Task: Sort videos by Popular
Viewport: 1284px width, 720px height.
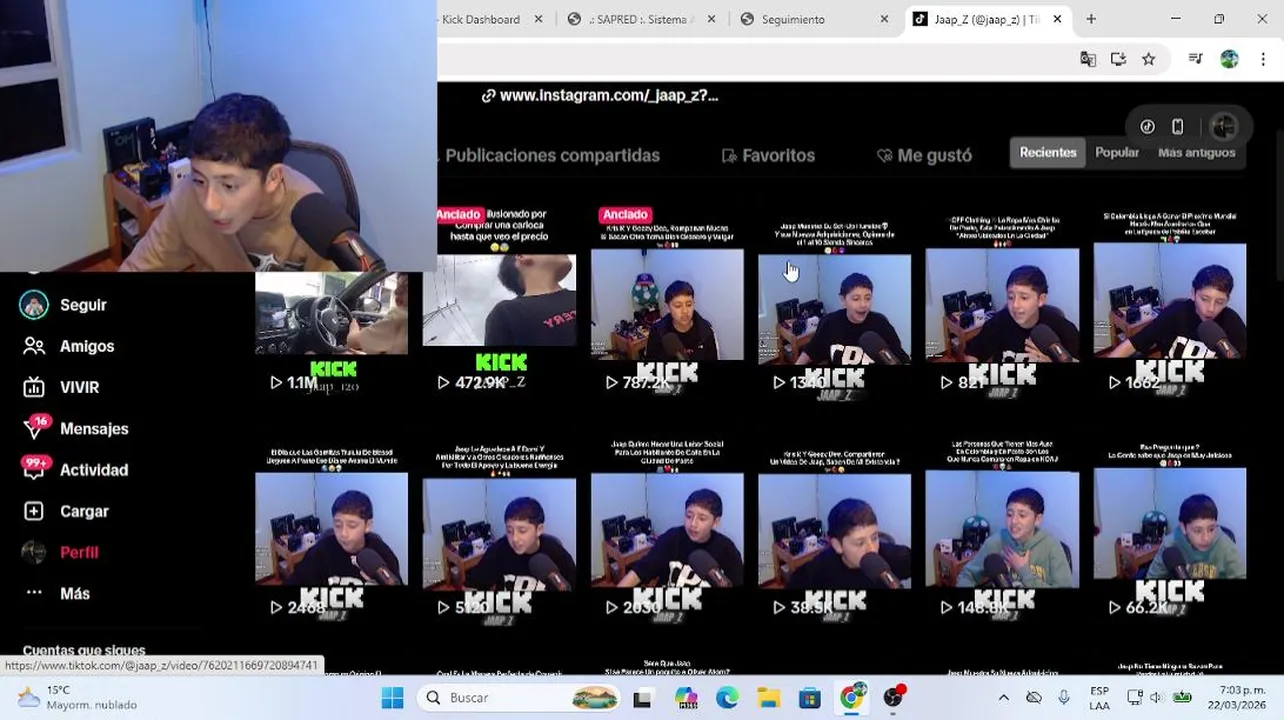Action: [1117, 152]
